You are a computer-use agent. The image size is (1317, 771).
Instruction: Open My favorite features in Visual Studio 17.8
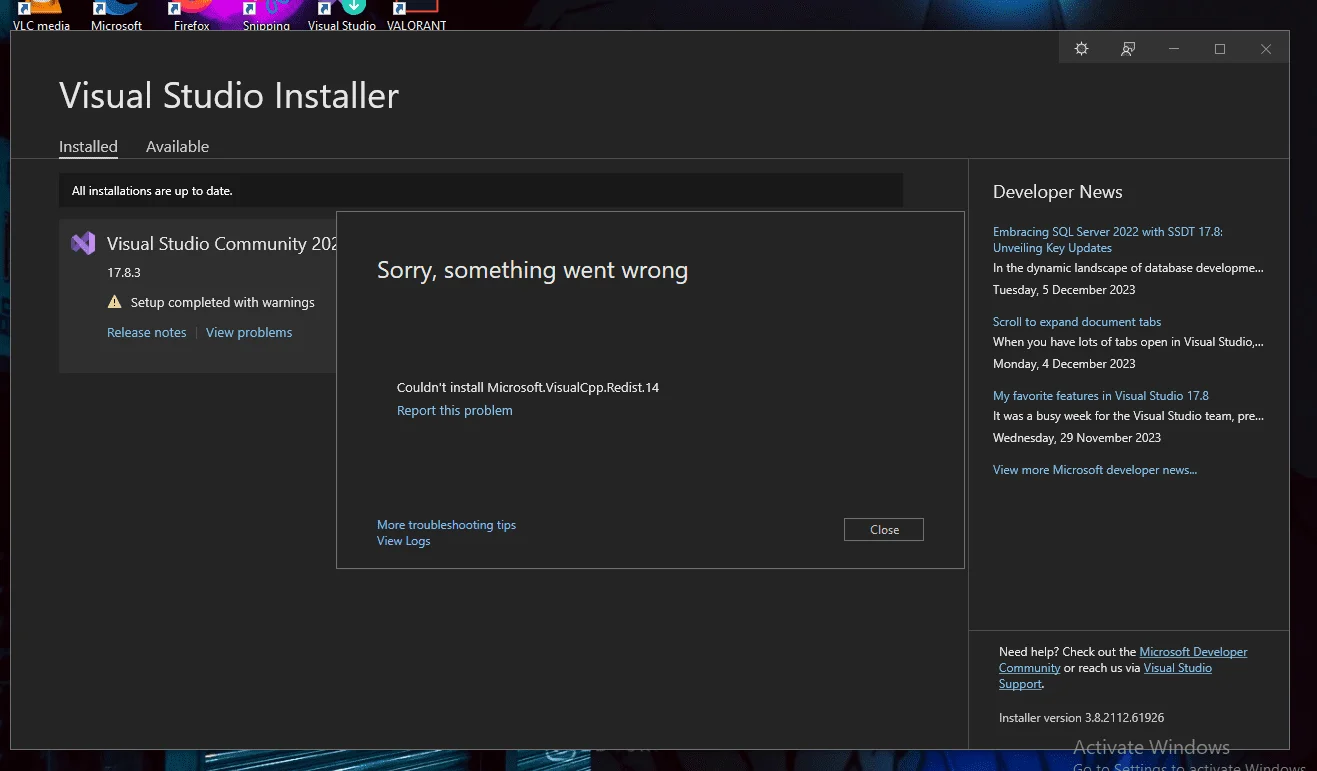tap(1101, 396)
